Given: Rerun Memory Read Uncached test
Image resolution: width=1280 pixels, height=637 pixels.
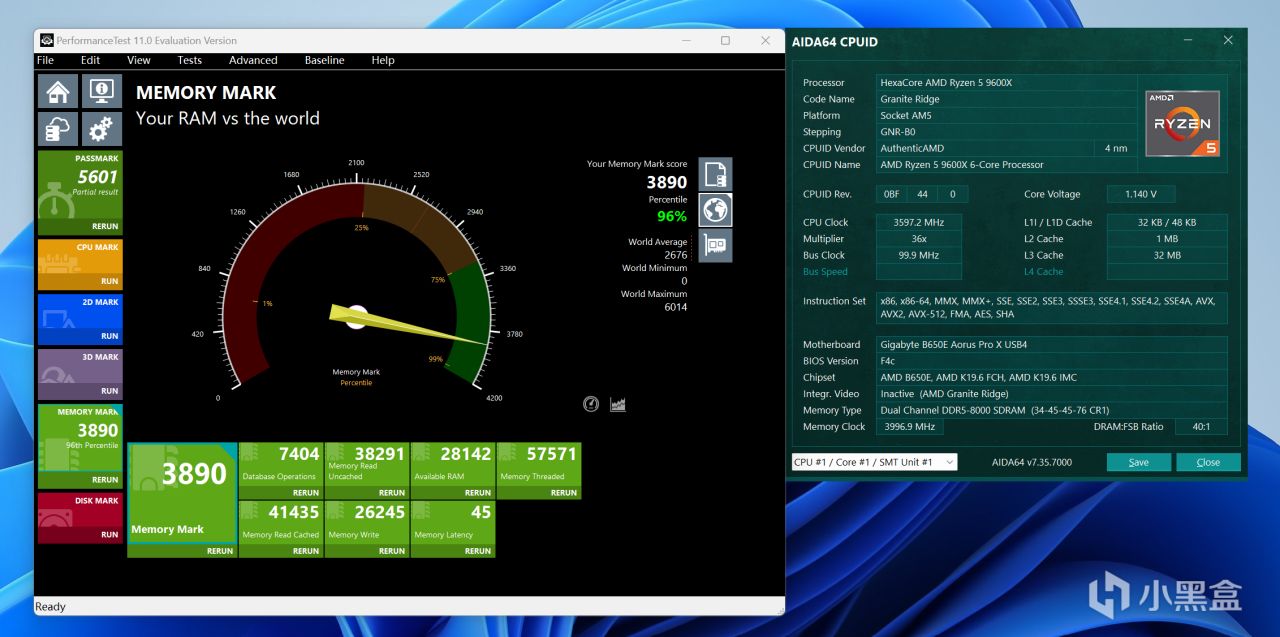Looking at the screenshot, I should click(392, 493).
